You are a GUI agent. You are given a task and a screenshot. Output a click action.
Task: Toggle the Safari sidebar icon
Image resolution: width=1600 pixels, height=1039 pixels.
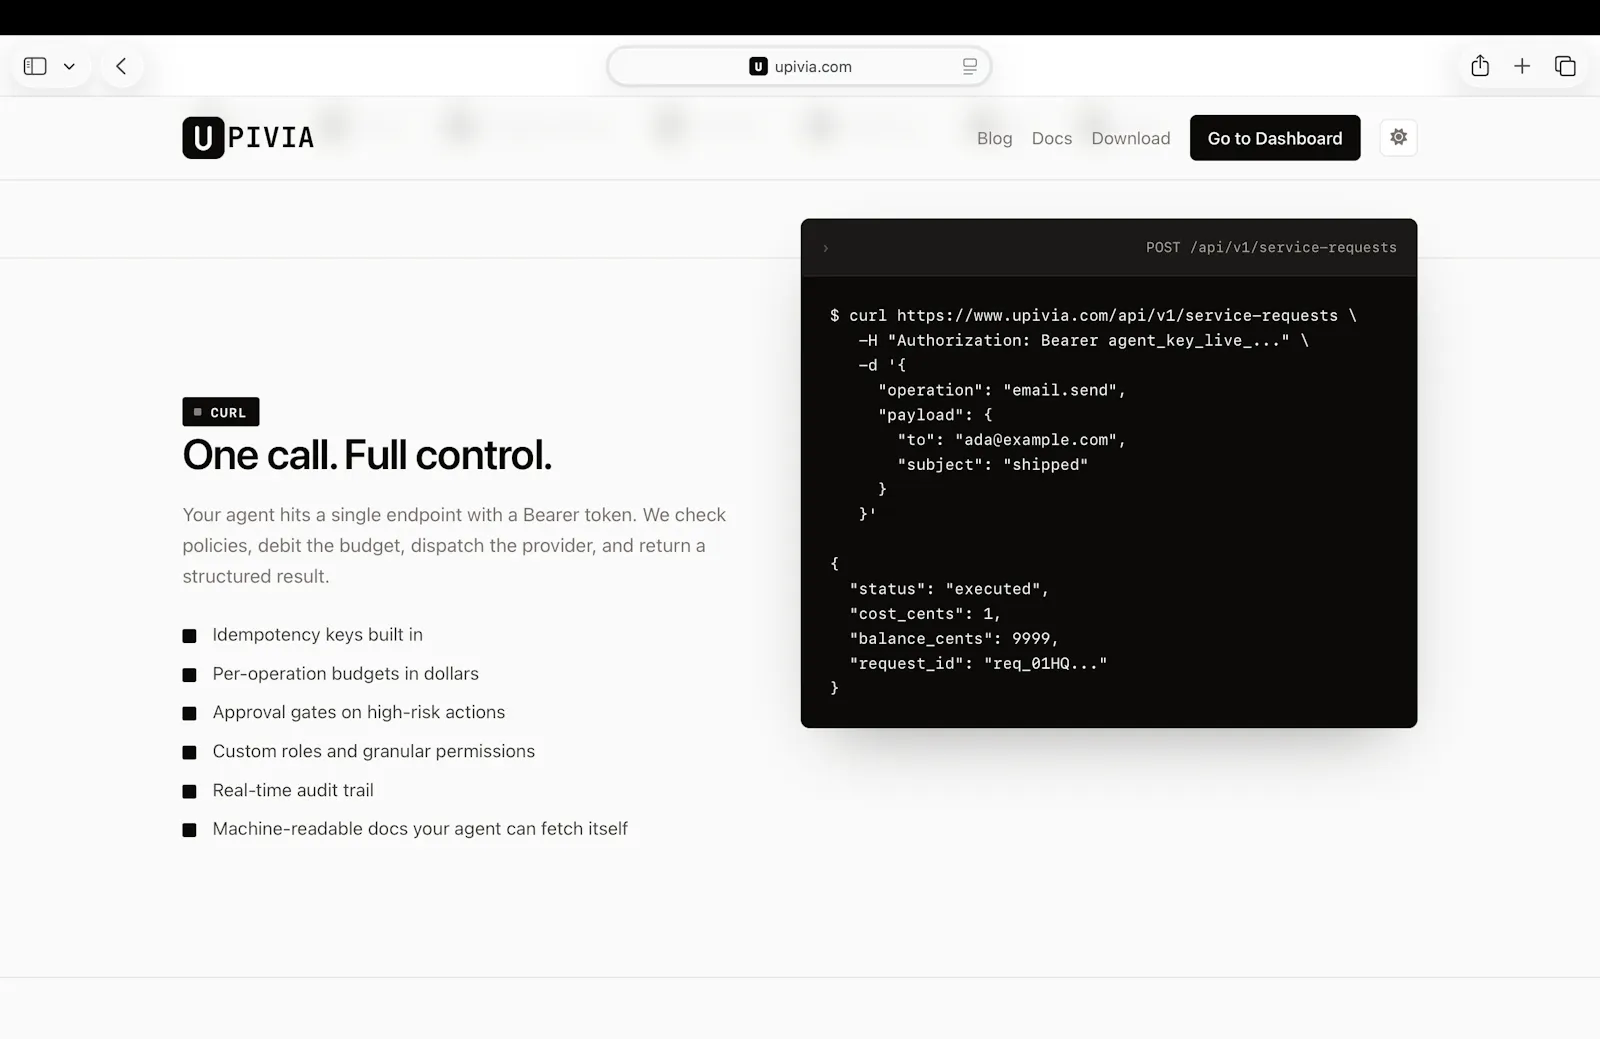pyautogui.click(x=35, y=66)
